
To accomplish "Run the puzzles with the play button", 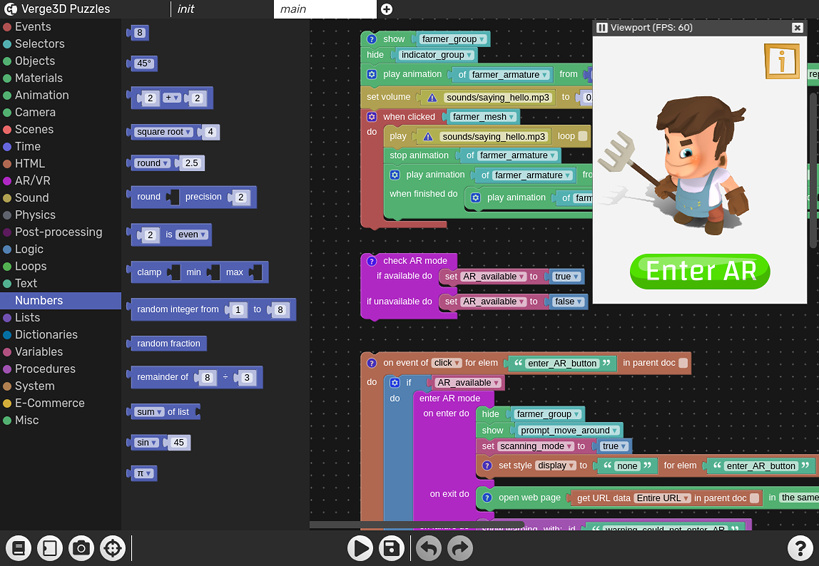I will [x=360, y=548].
